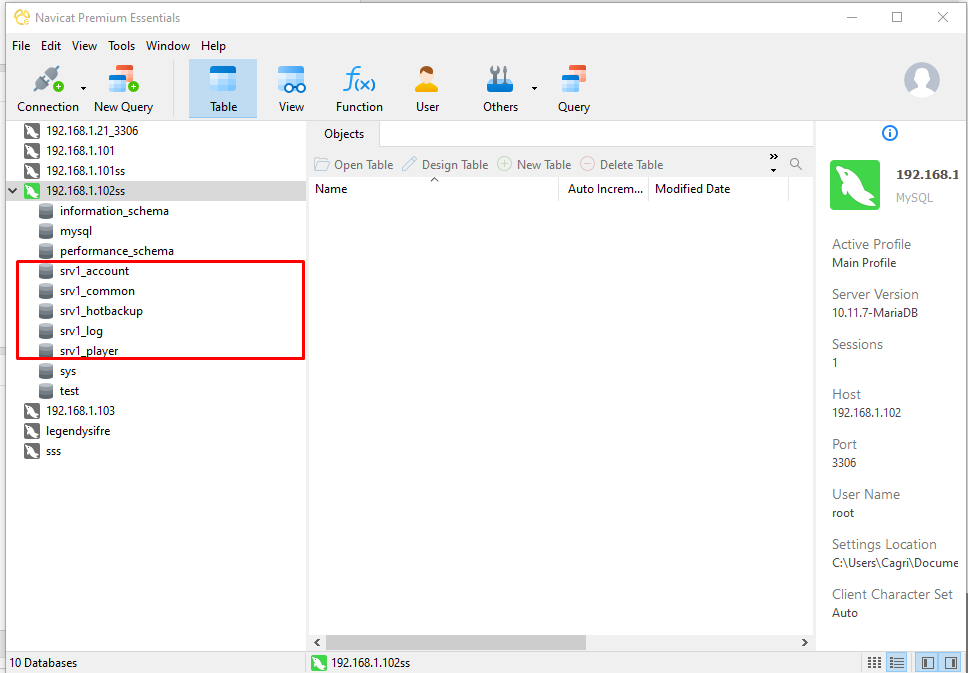Open the Connection dropdown arrow
This screenshot has height=673, width=968.
click(x=83, y=89)
